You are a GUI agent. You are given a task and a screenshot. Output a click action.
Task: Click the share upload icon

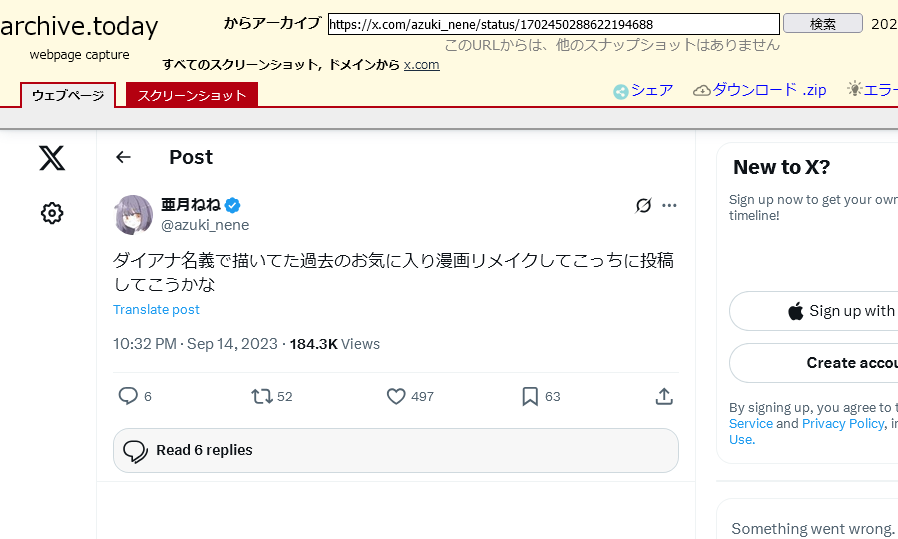pos(664,396)
